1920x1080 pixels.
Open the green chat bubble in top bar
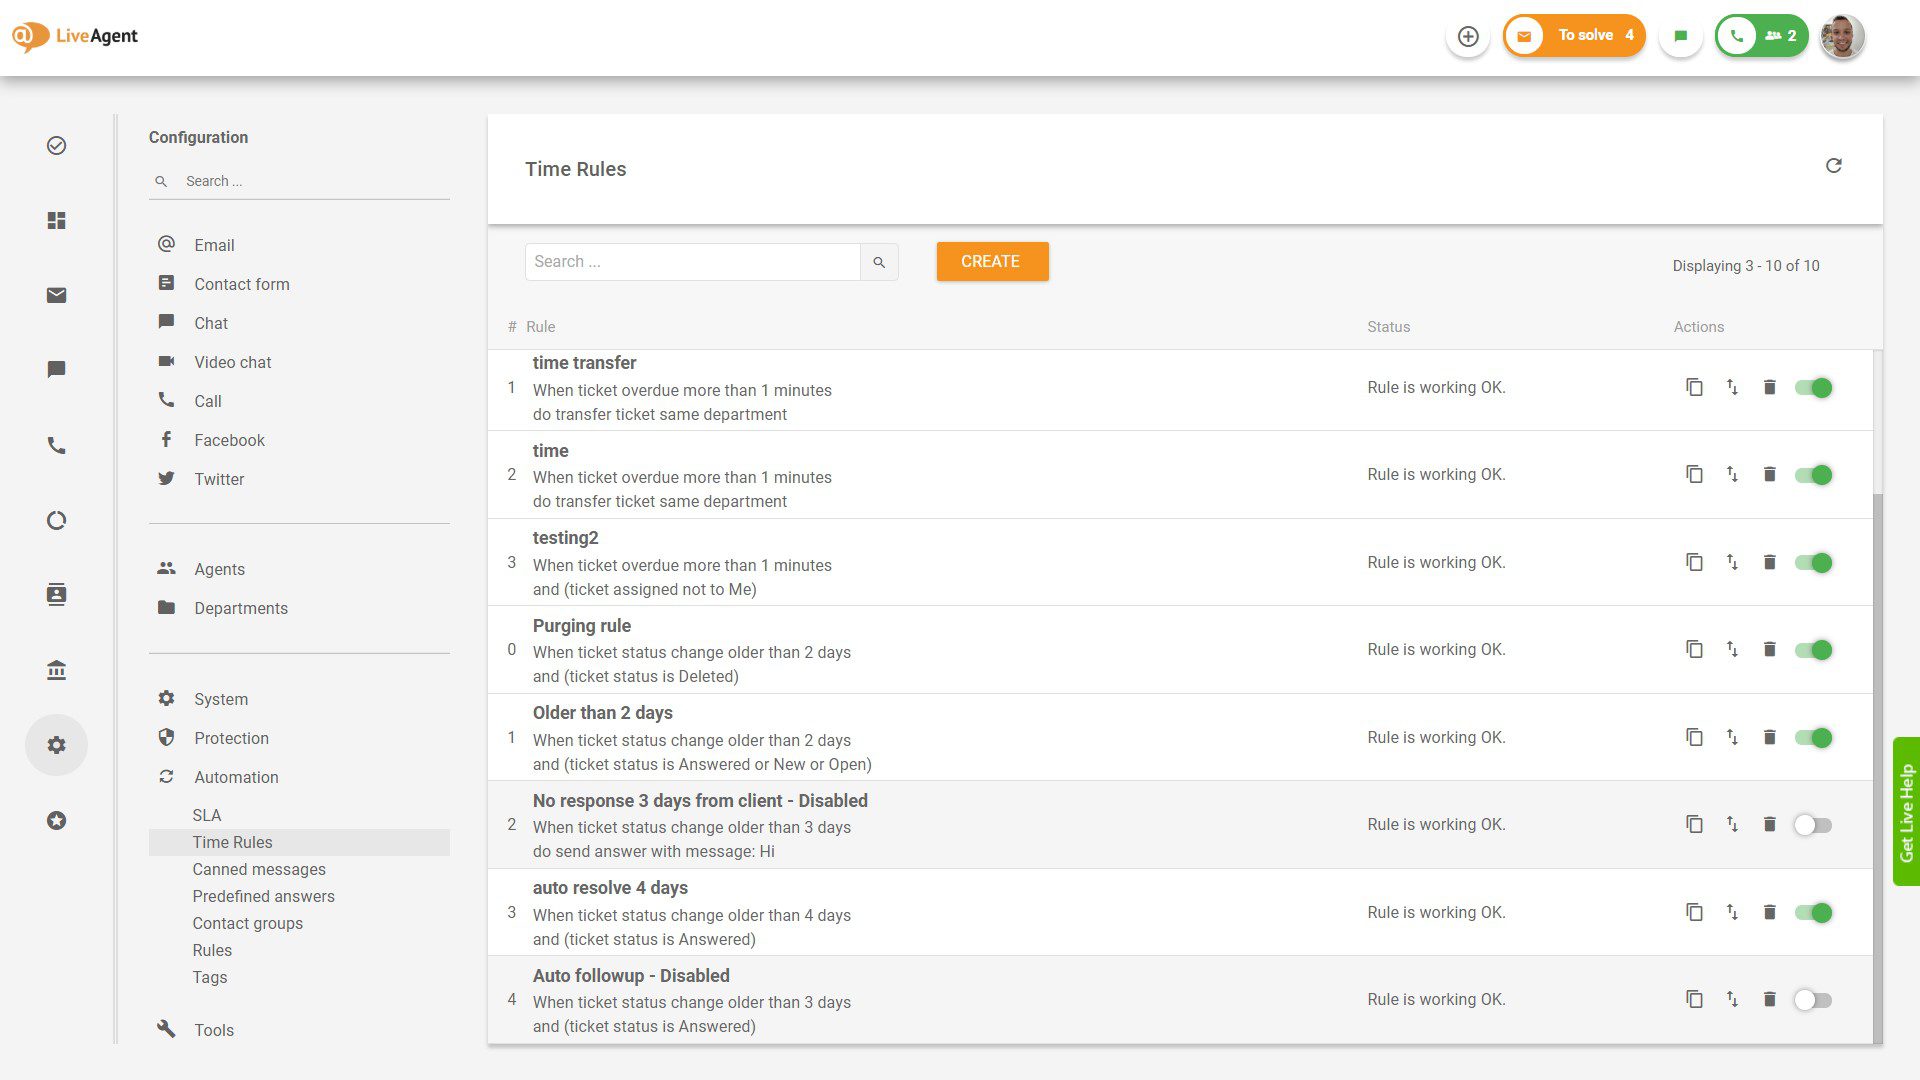1680,35
